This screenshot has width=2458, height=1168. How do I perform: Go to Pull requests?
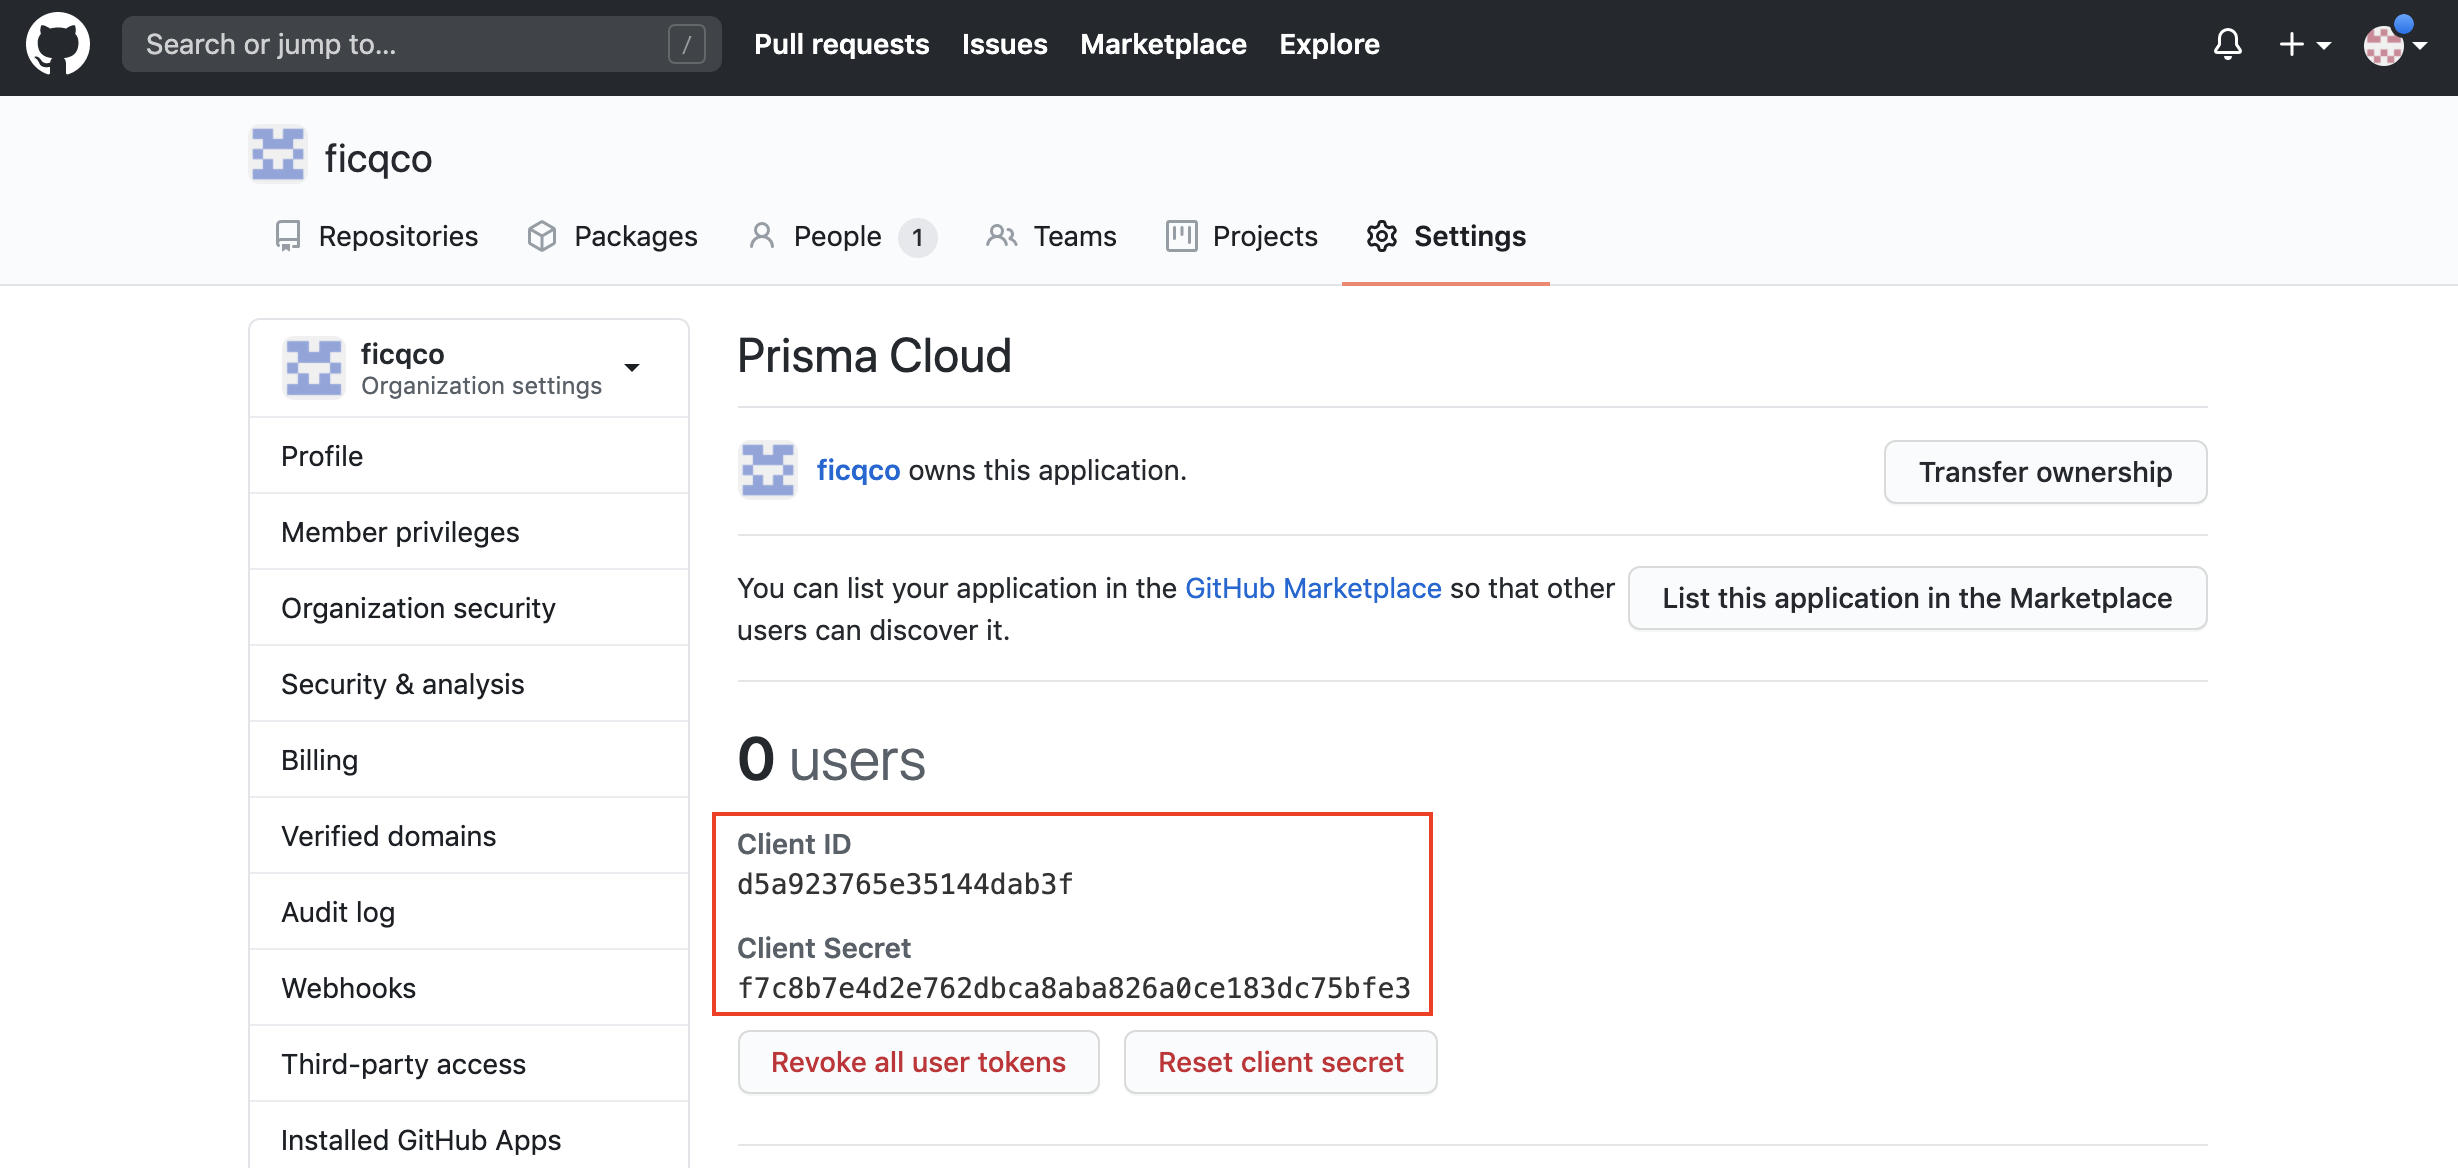click(841, 44)
